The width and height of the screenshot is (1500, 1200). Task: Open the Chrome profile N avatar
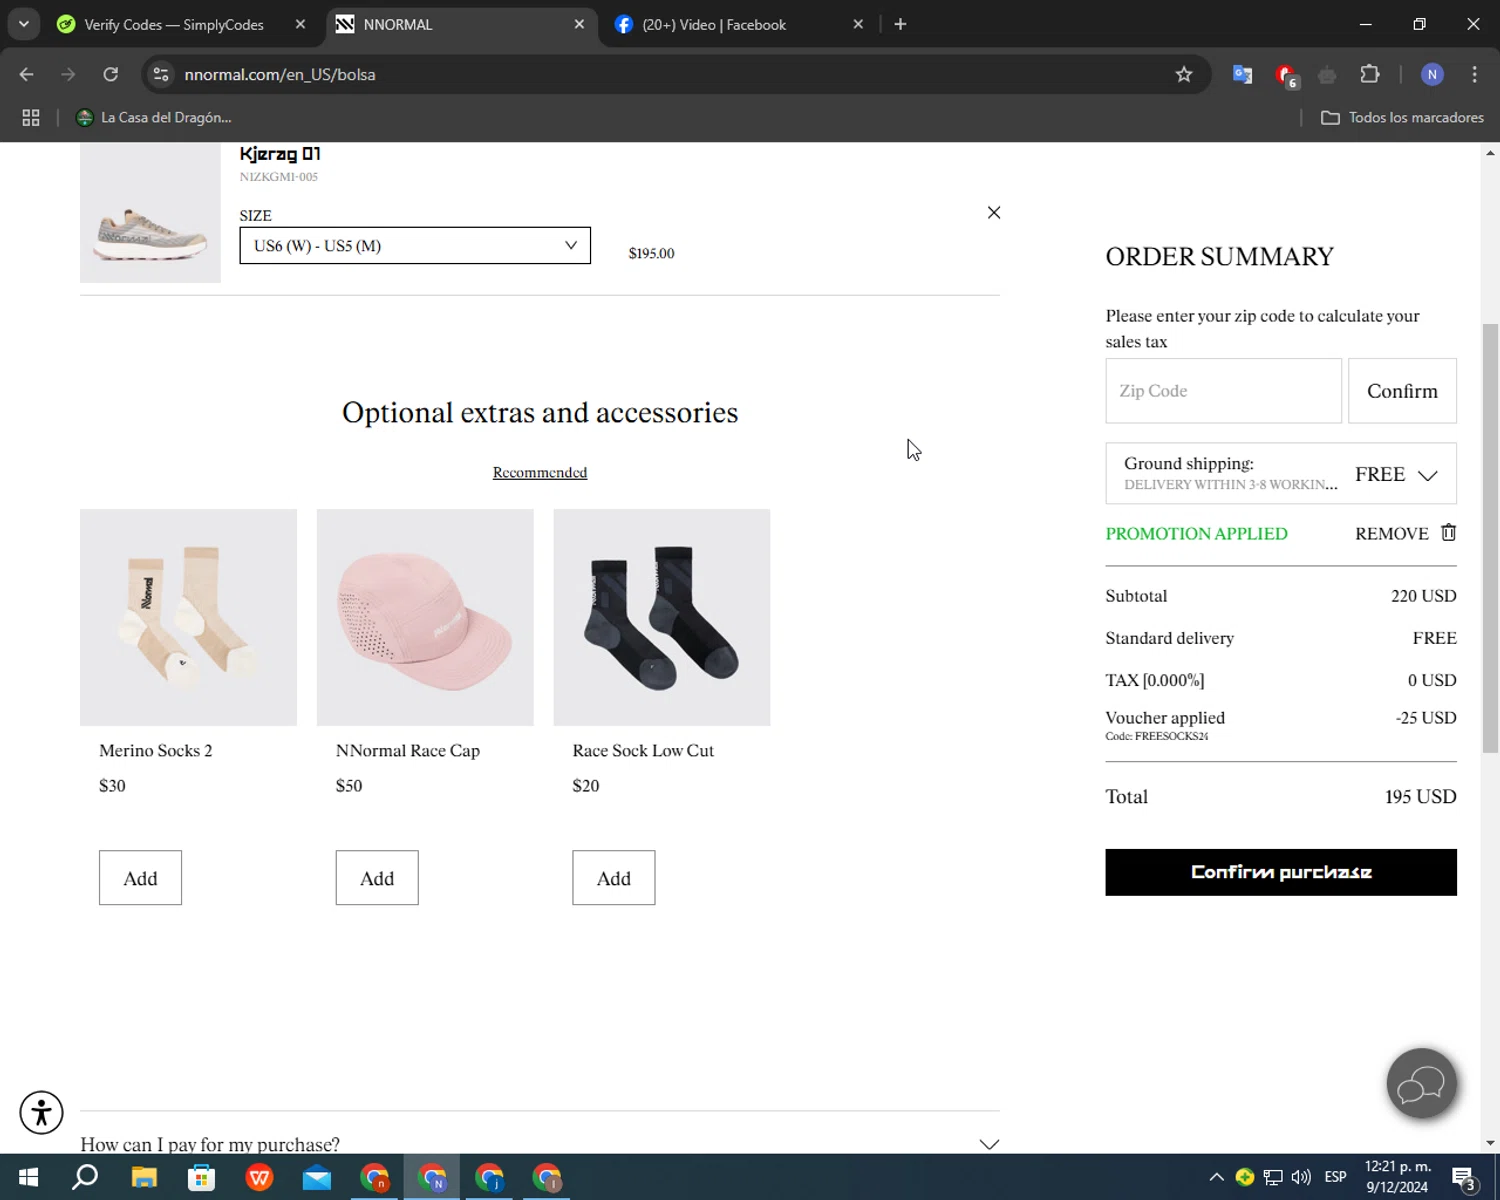coord(1432,74)
